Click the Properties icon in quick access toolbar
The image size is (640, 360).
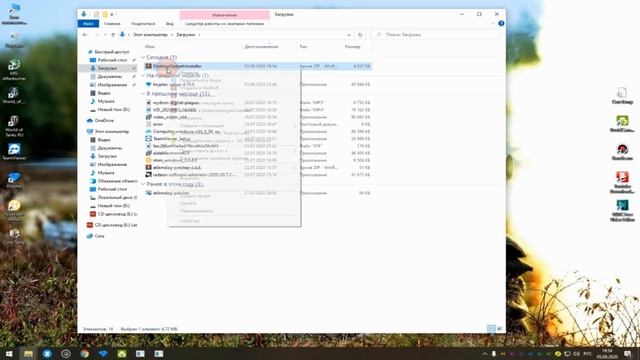coord(96,14)
